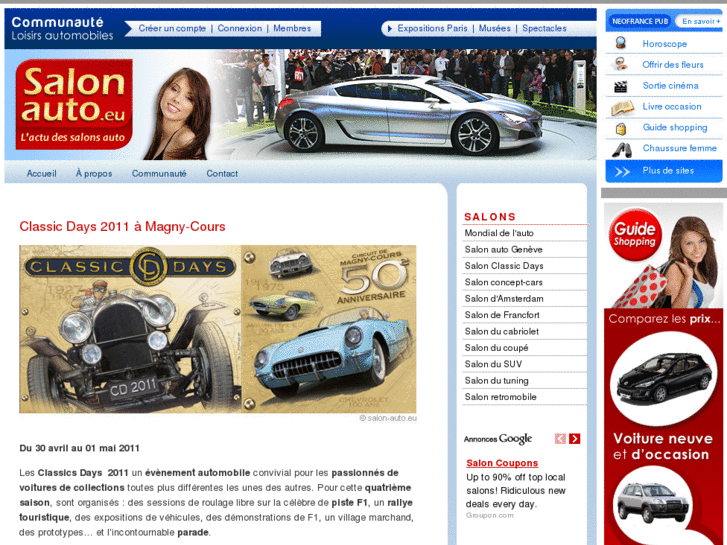Click Communauté Loisirs automobiles header title
The height and width of the screenshot is (545, 727).
62,28
